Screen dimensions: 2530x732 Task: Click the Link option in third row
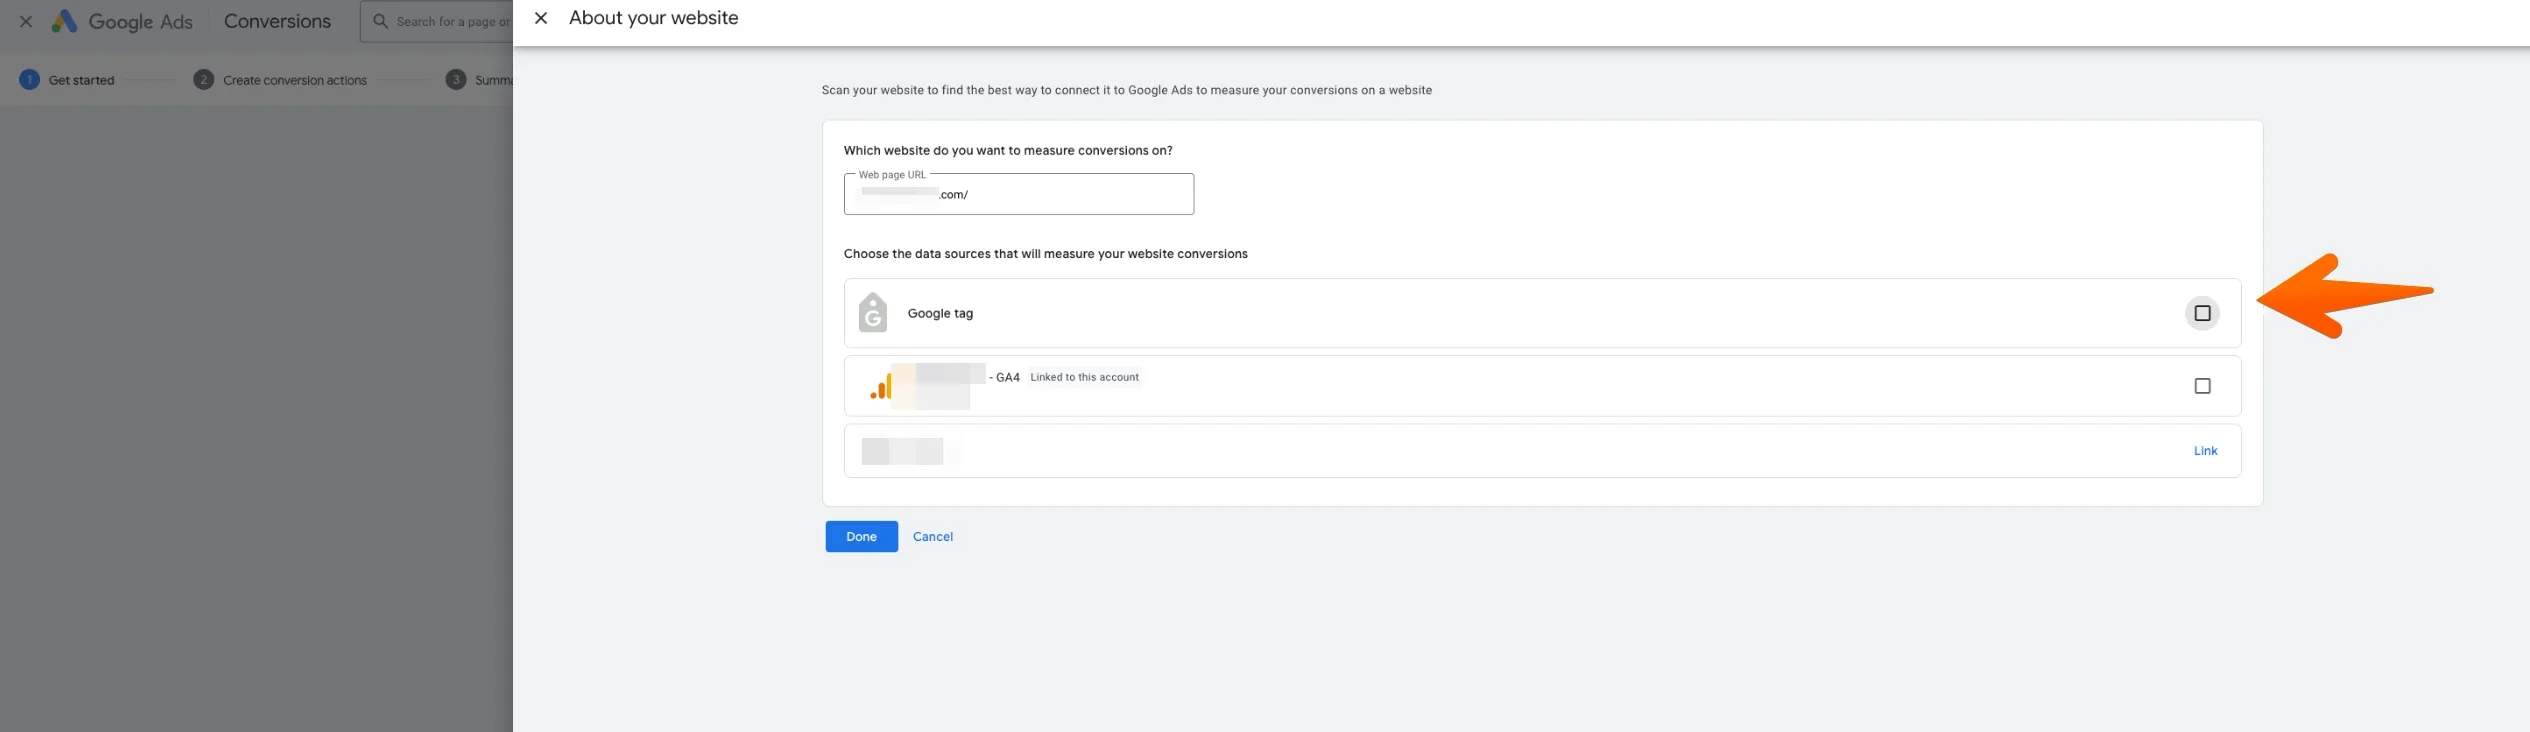coord(2205,451)
